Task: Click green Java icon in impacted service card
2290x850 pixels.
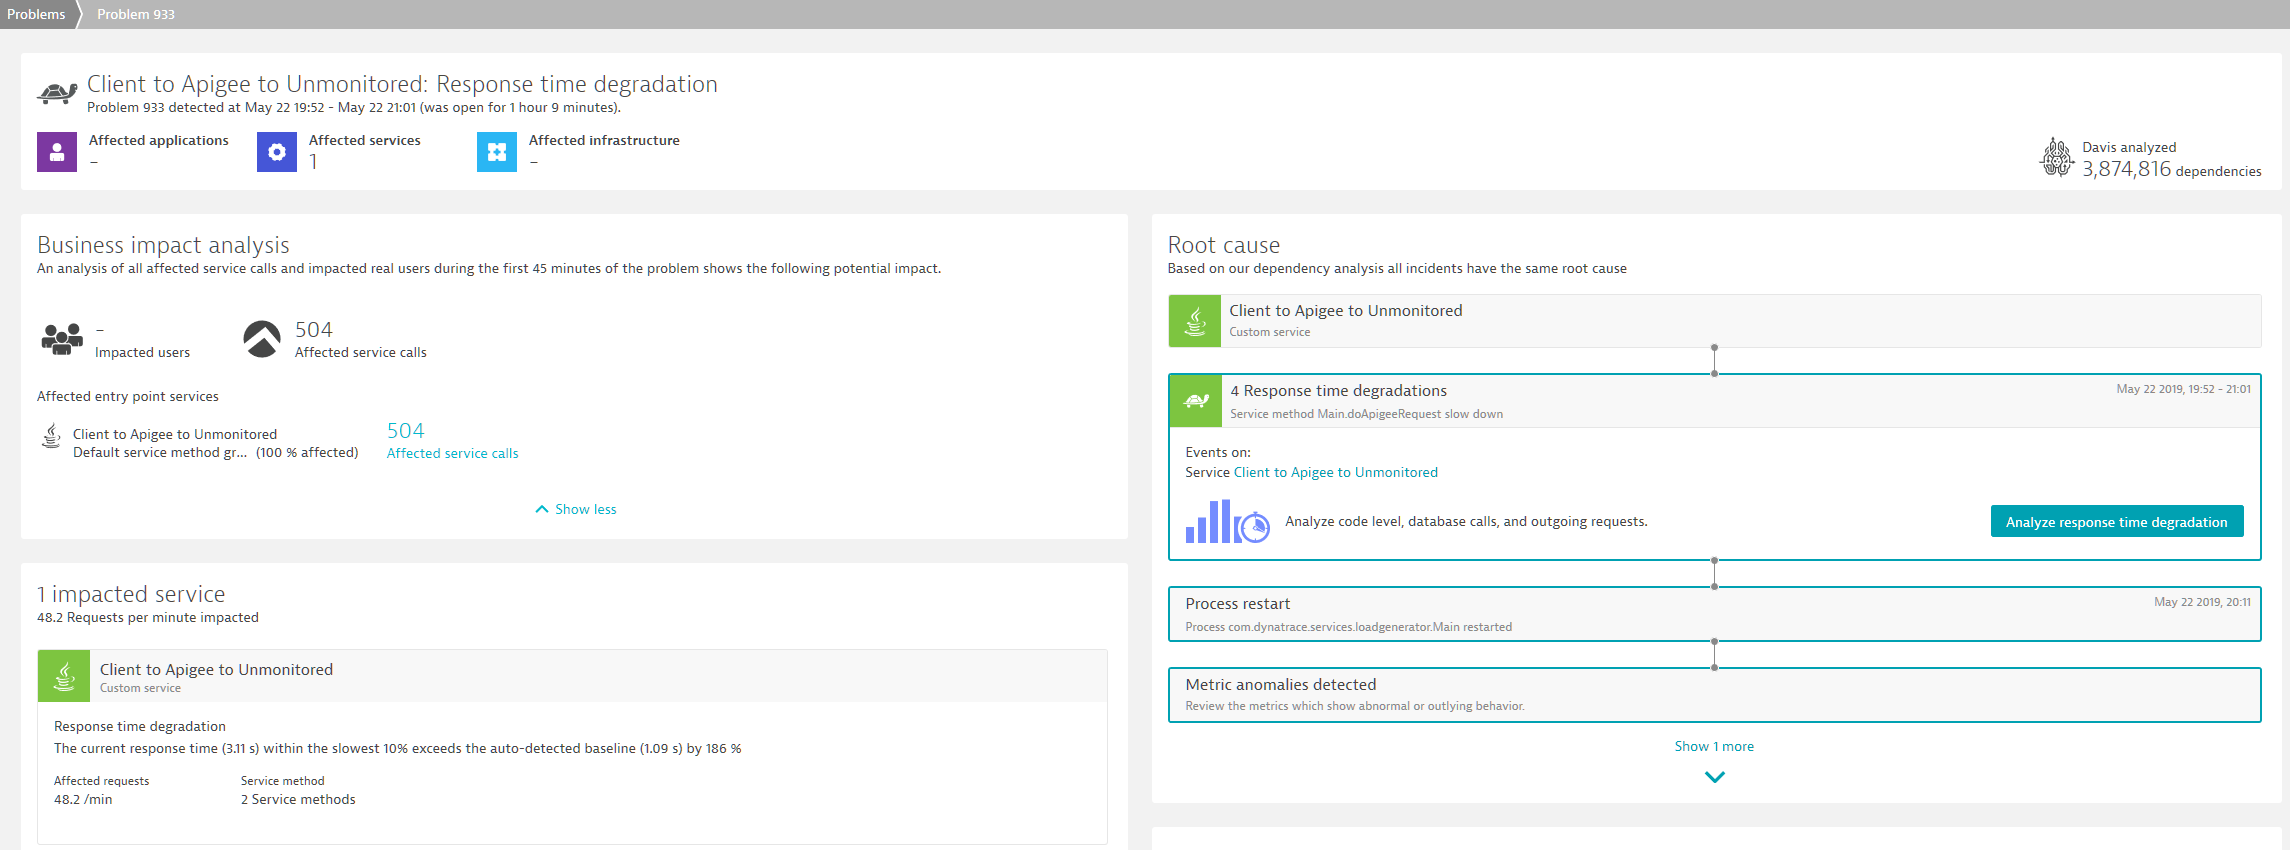Action: tap(64, 676)
